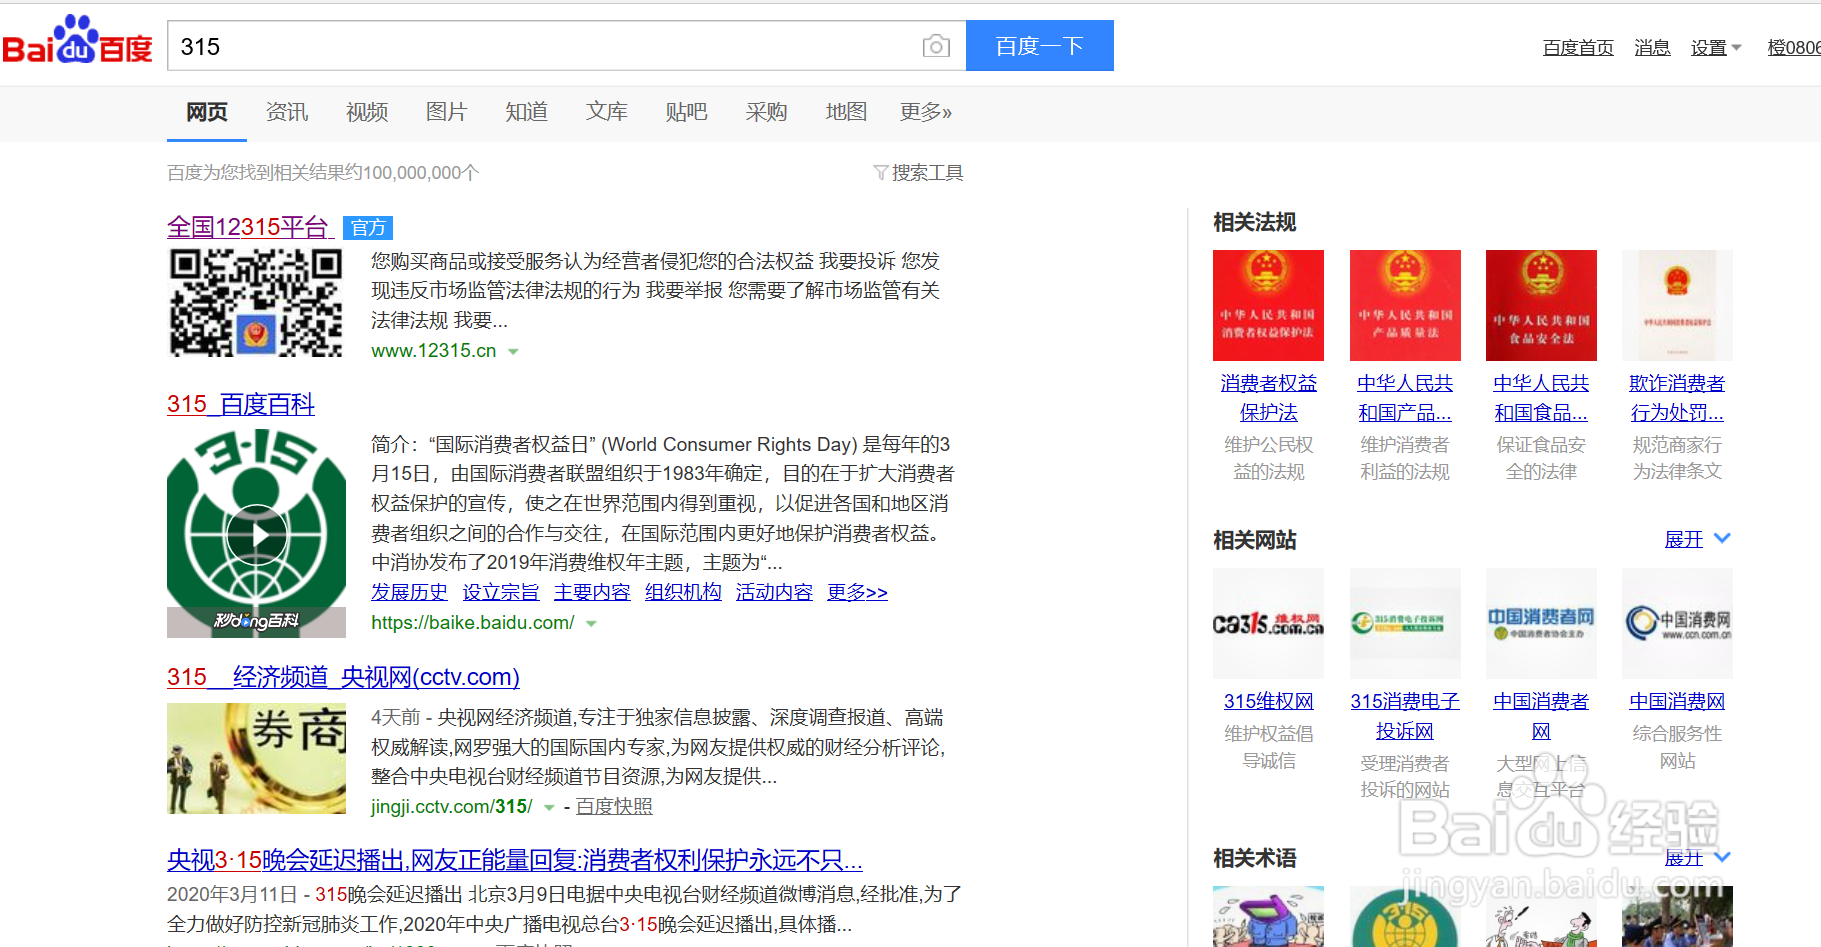Open 活动内容 sublink
The height and width of the screenshot is (947, 1821).
tap(774, 592)
